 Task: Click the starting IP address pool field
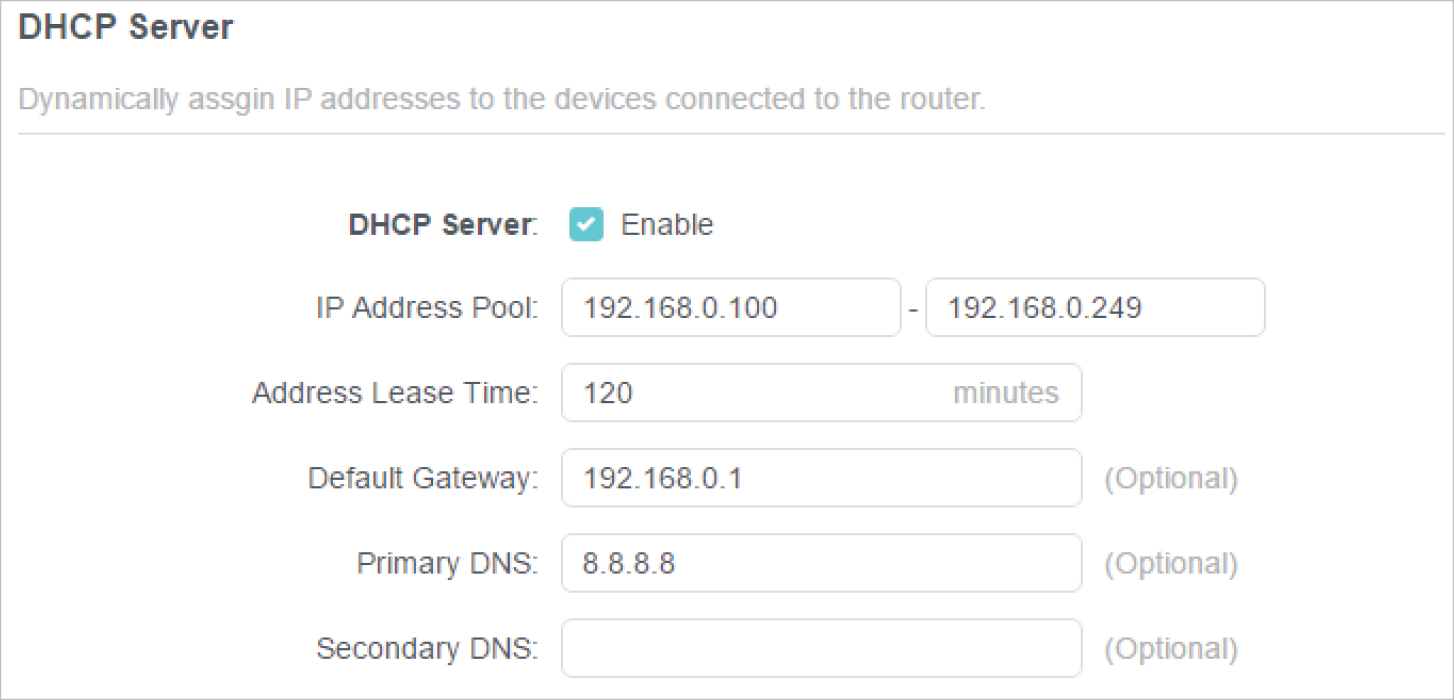tap(730, 308)
